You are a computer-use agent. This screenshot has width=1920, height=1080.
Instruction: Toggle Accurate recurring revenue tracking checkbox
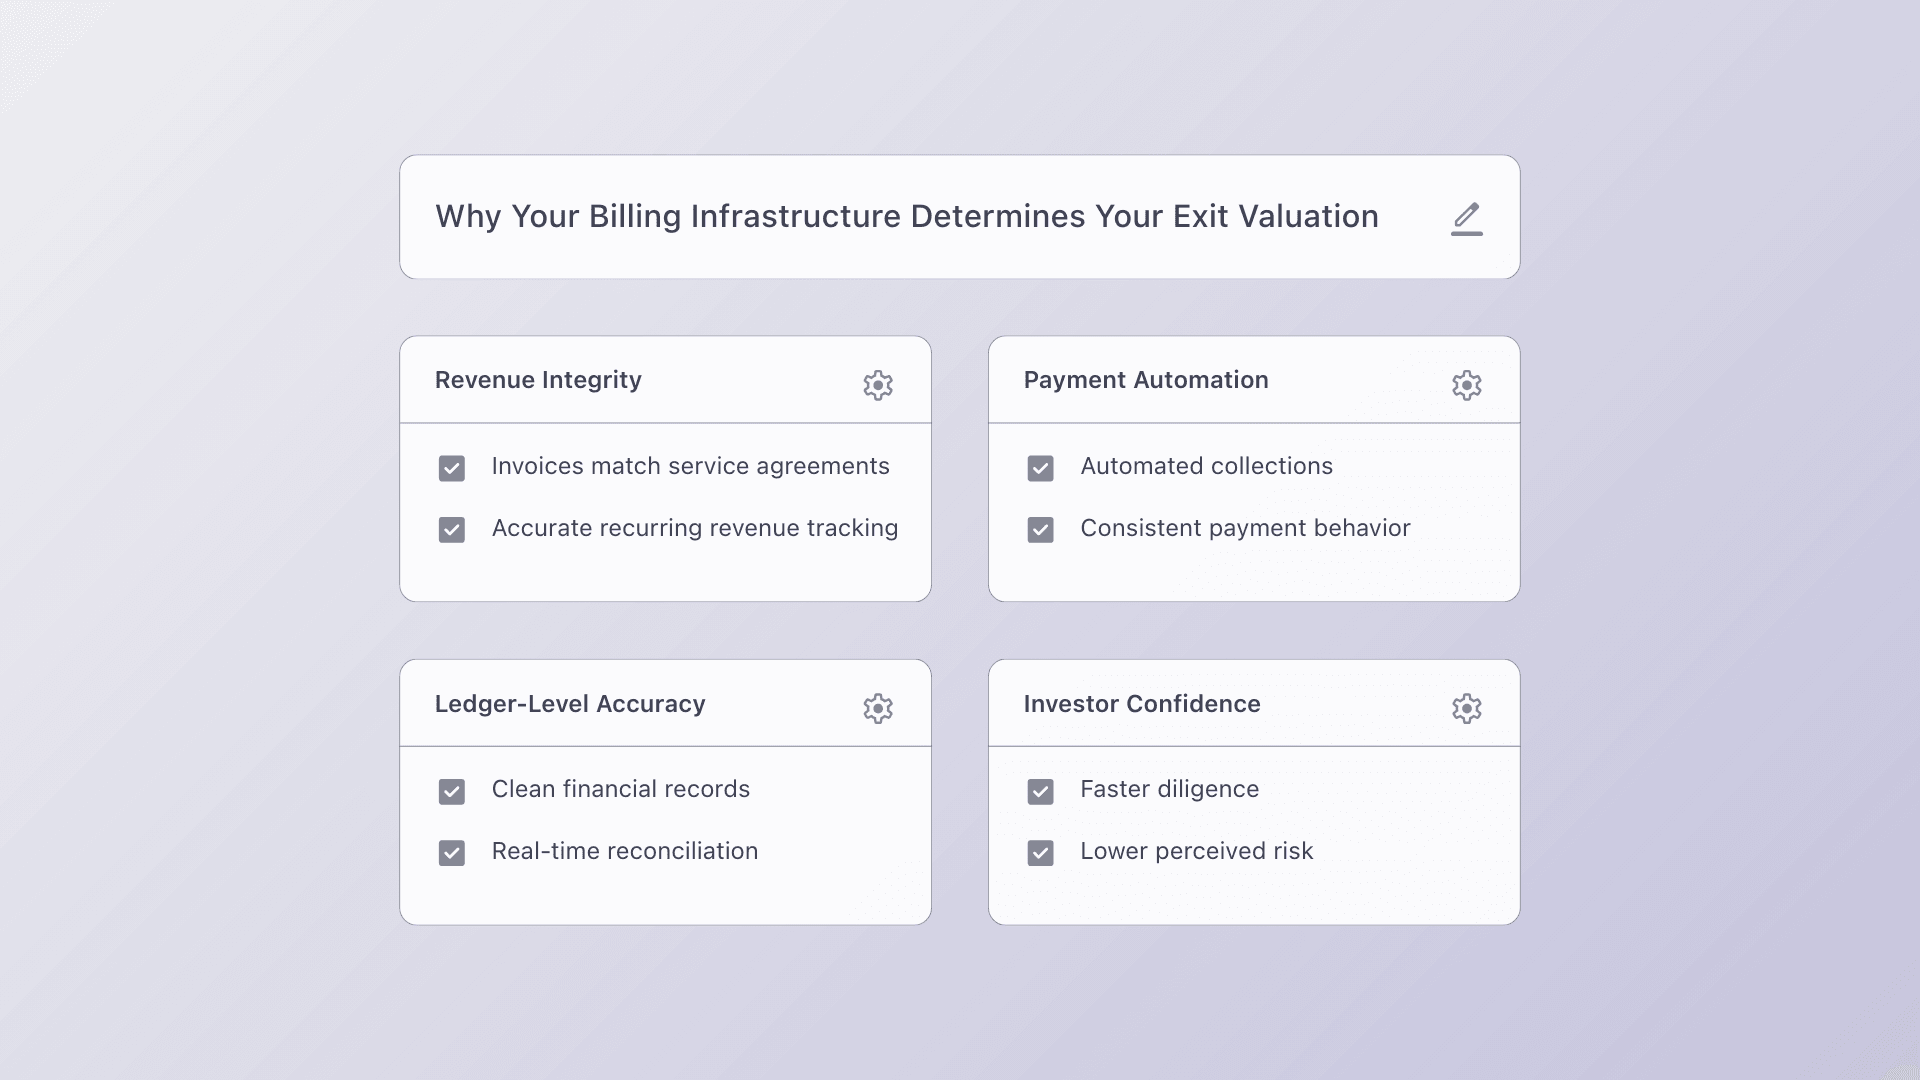pyautogui.click(x=452, y=530)
